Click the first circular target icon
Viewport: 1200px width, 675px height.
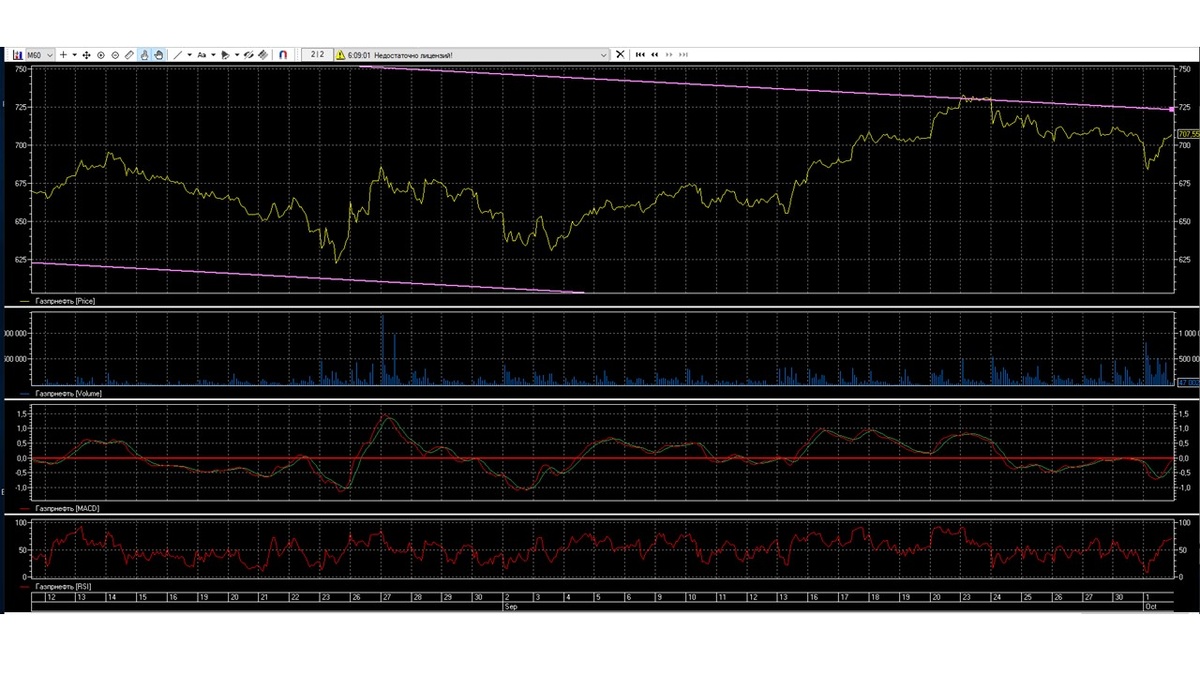[x=101, y=55]
